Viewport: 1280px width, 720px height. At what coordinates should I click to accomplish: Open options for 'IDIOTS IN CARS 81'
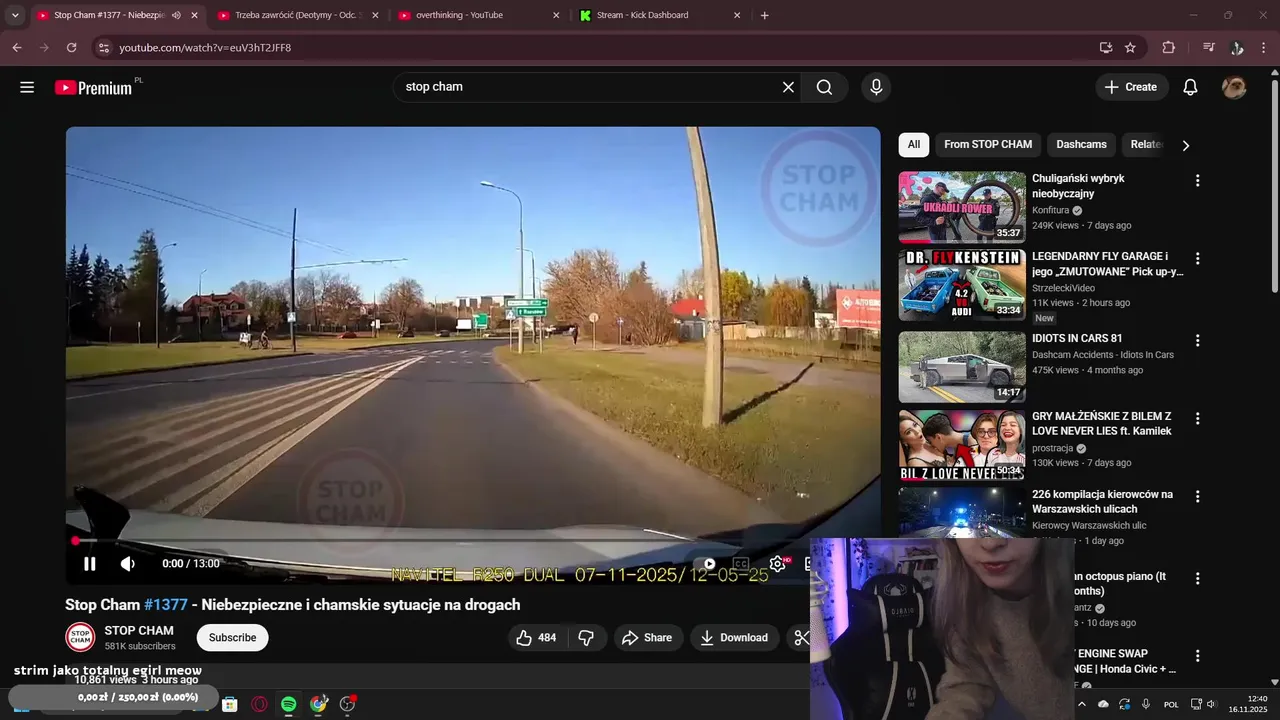[1197, 341]
